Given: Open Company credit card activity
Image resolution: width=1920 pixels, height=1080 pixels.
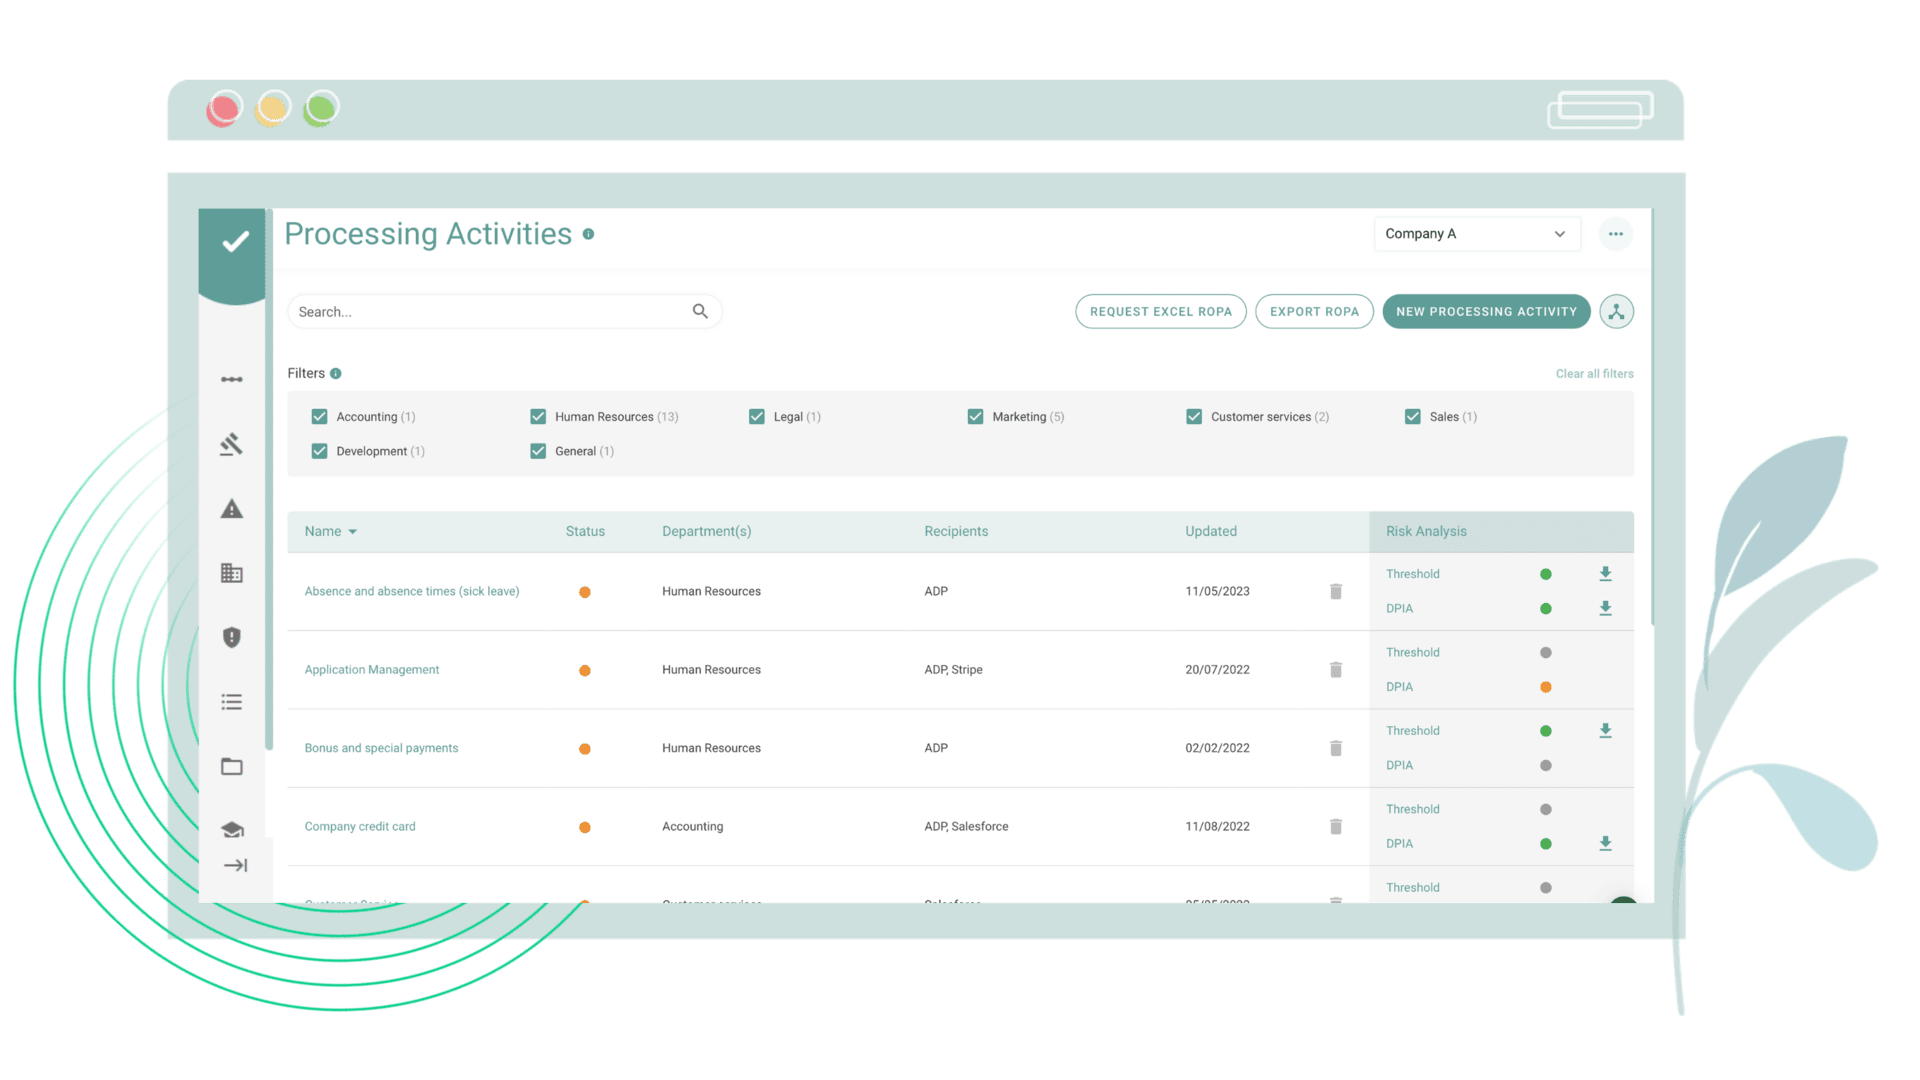Looking at the screenshot, I should tap(360, 826).
